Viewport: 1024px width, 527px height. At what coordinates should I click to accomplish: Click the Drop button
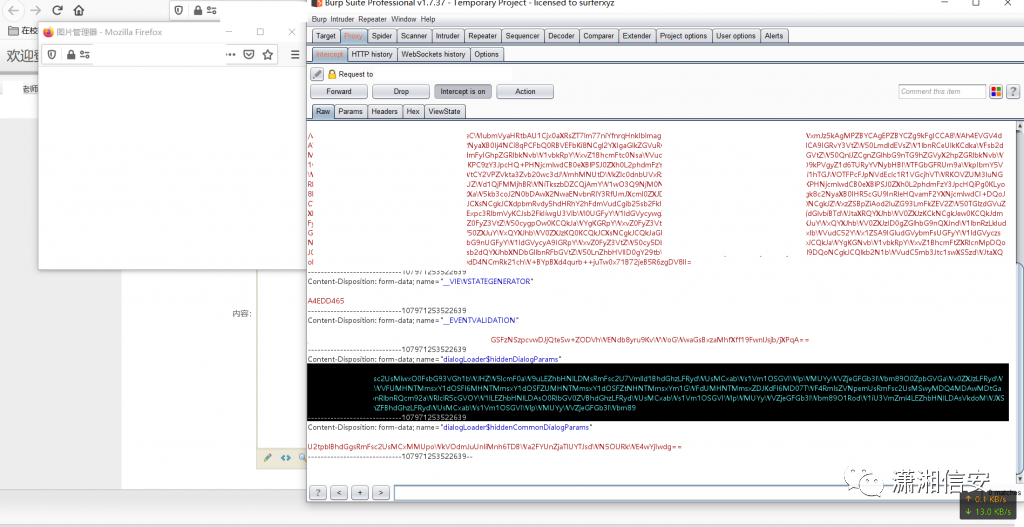tap(401, 91)
